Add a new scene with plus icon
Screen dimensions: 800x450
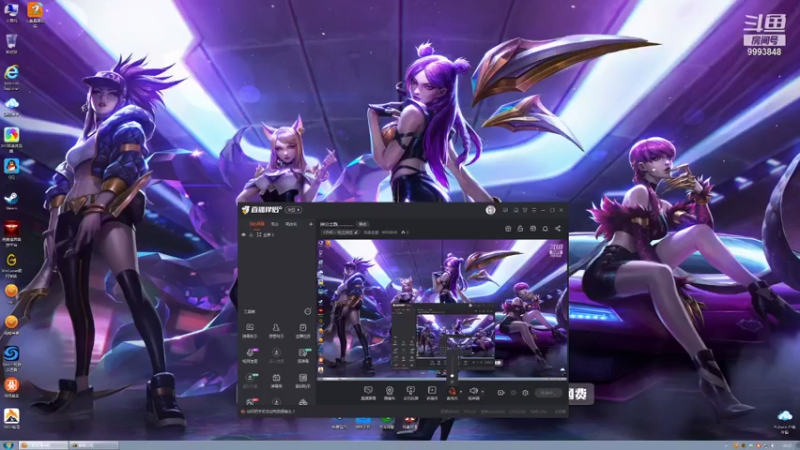(311, 224)
